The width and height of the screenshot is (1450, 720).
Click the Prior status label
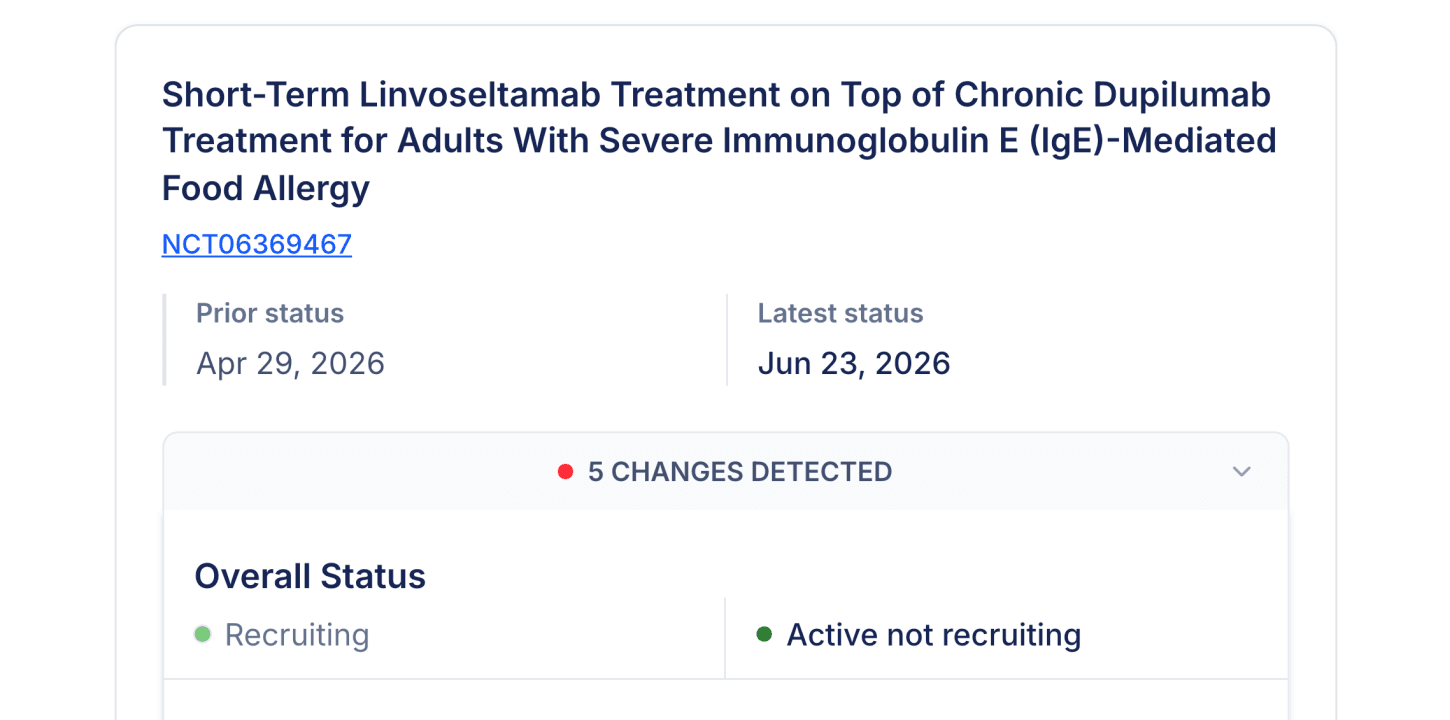click(x=270, y=313)
